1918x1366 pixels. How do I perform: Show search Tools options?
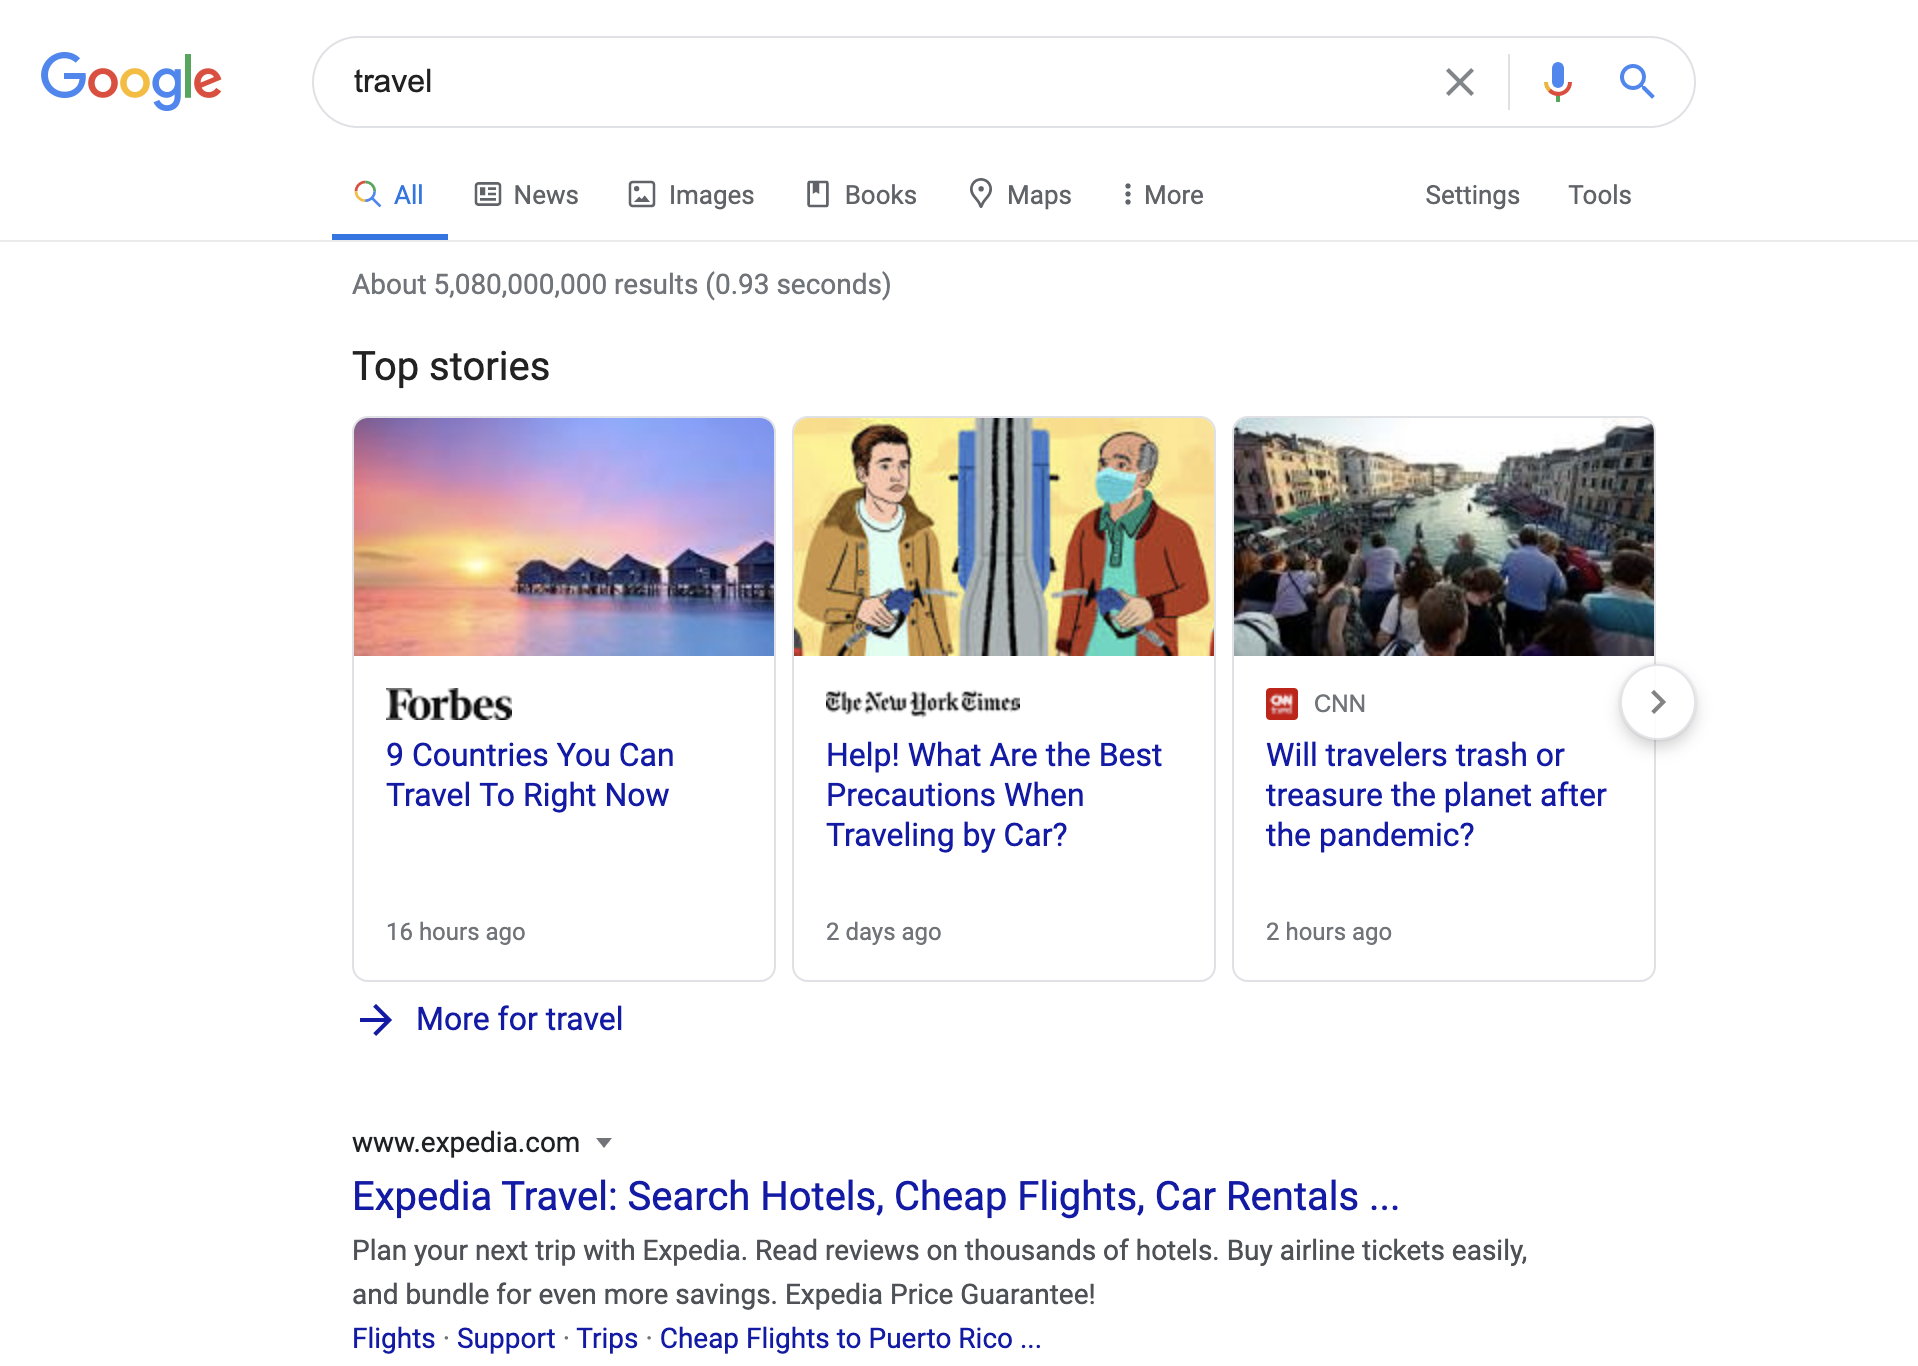point(1599,195)
